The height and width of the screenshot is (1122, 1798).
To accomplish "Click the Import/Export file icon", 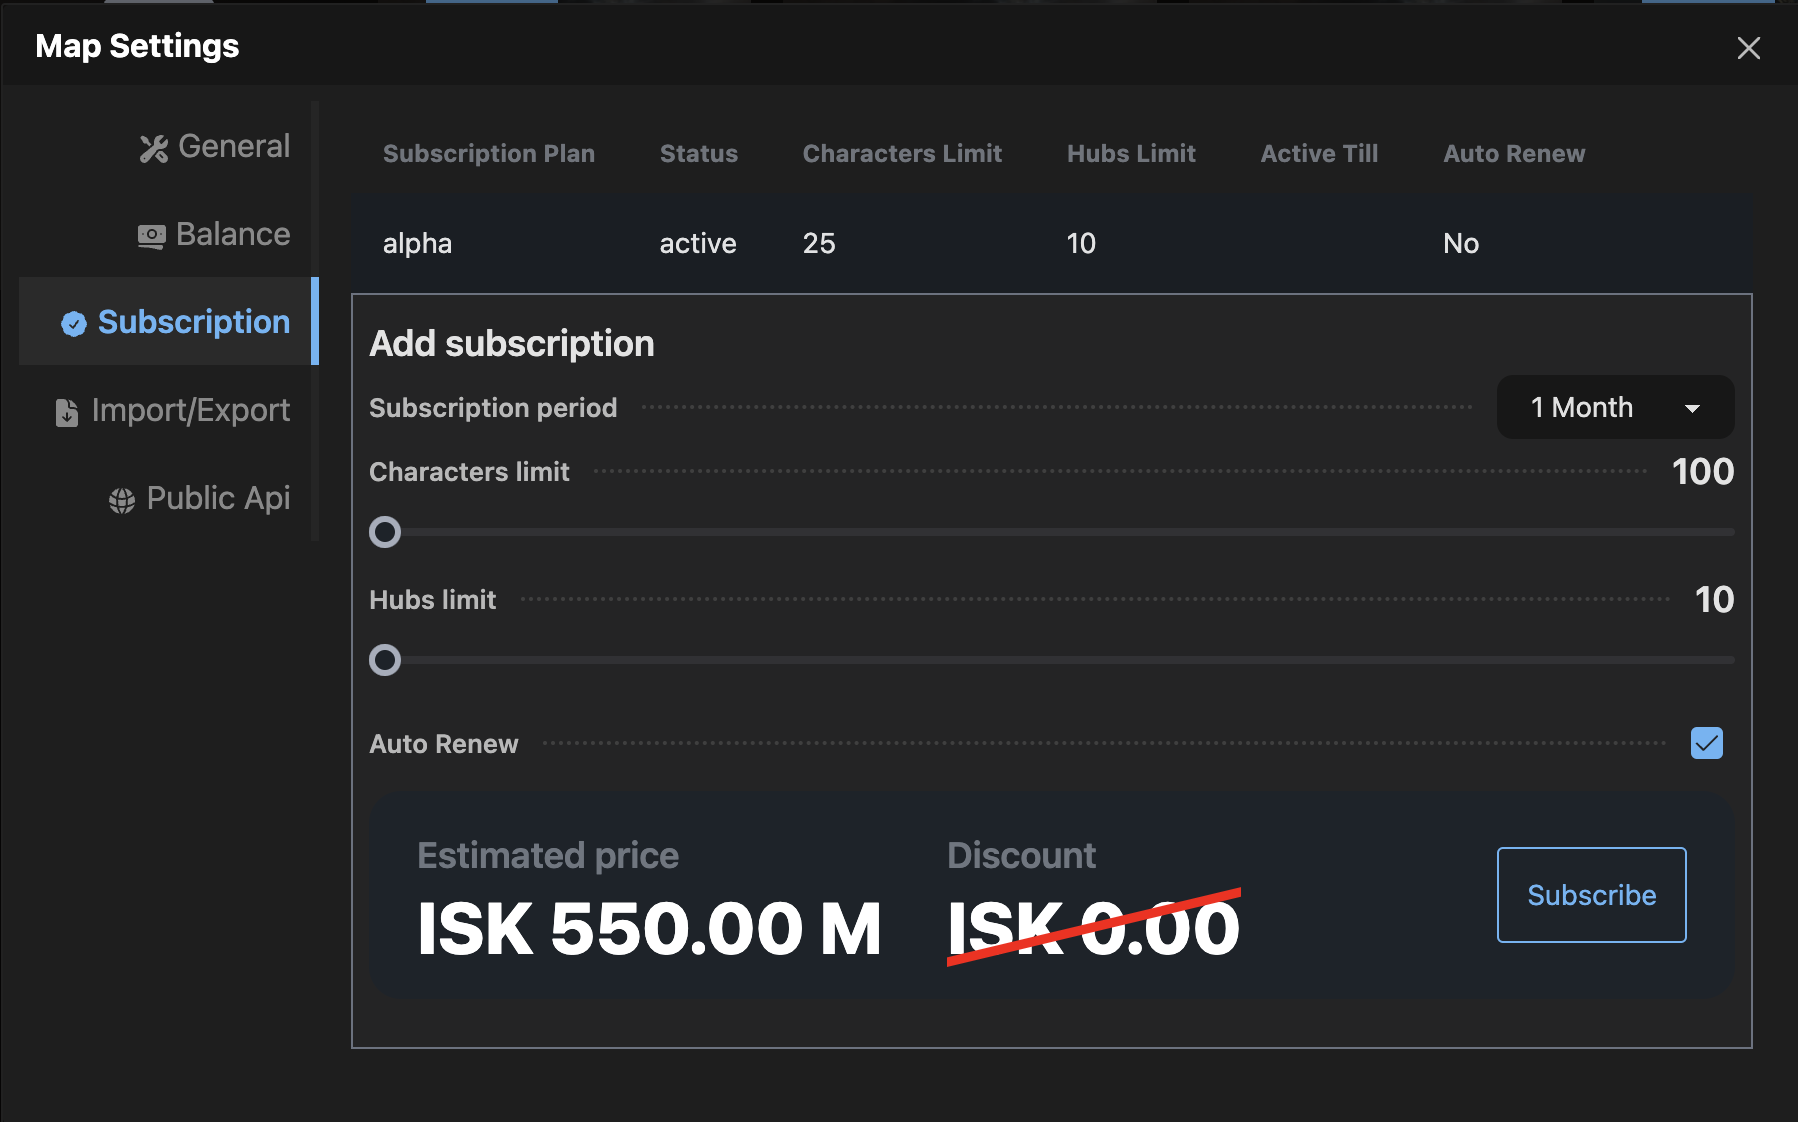I will (66, 411).
